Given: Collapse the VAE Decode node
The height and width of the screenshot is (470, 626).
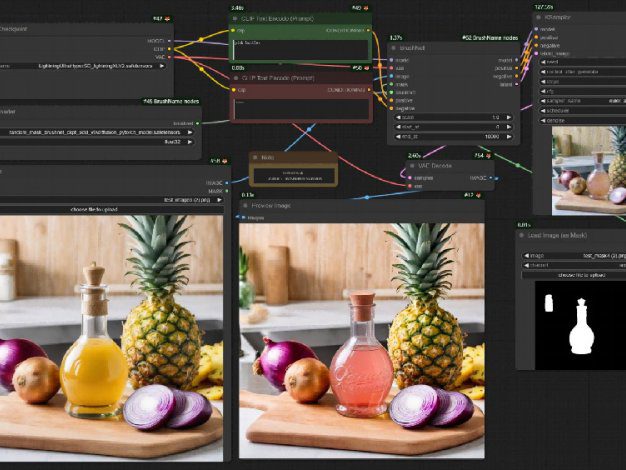Looking at the screenshot, I should pos(412,166).
